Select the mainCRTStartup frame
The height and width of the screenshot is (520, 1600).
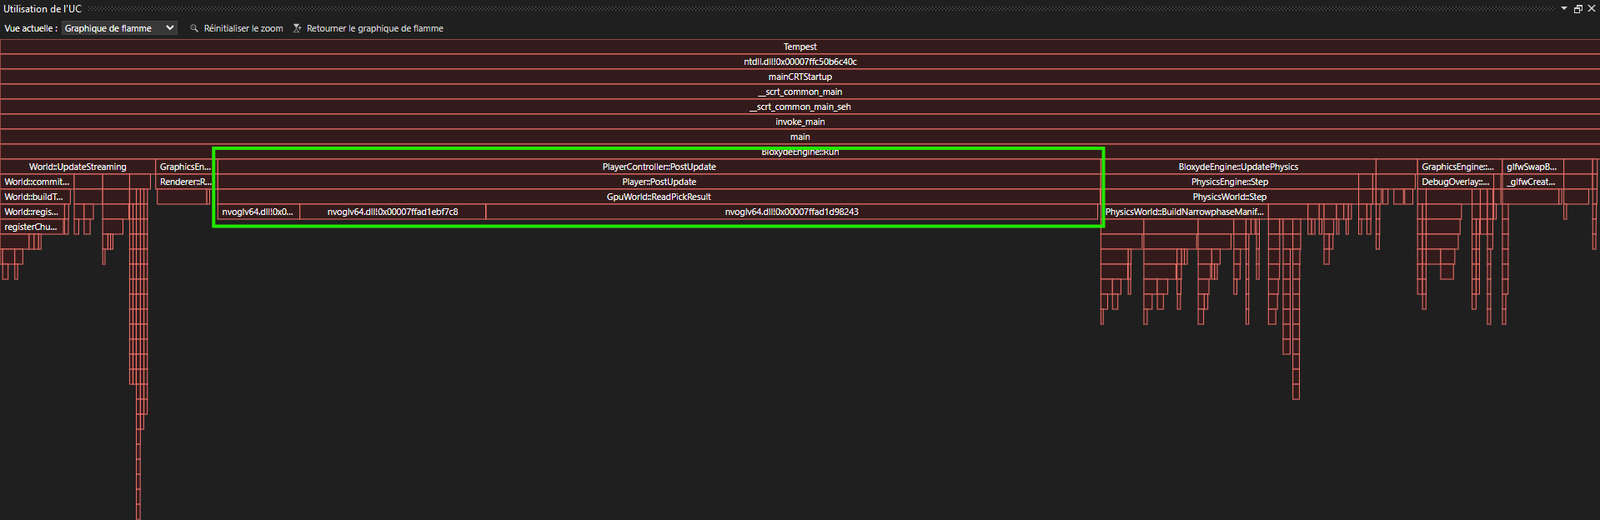[800, 77]
